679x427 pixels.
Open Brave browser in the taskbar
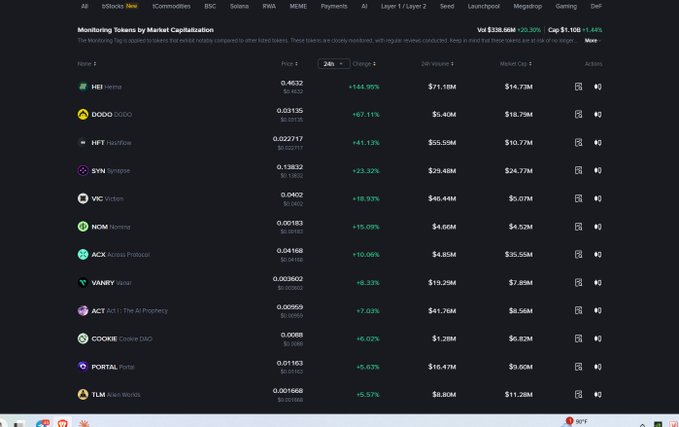(63, 423)
